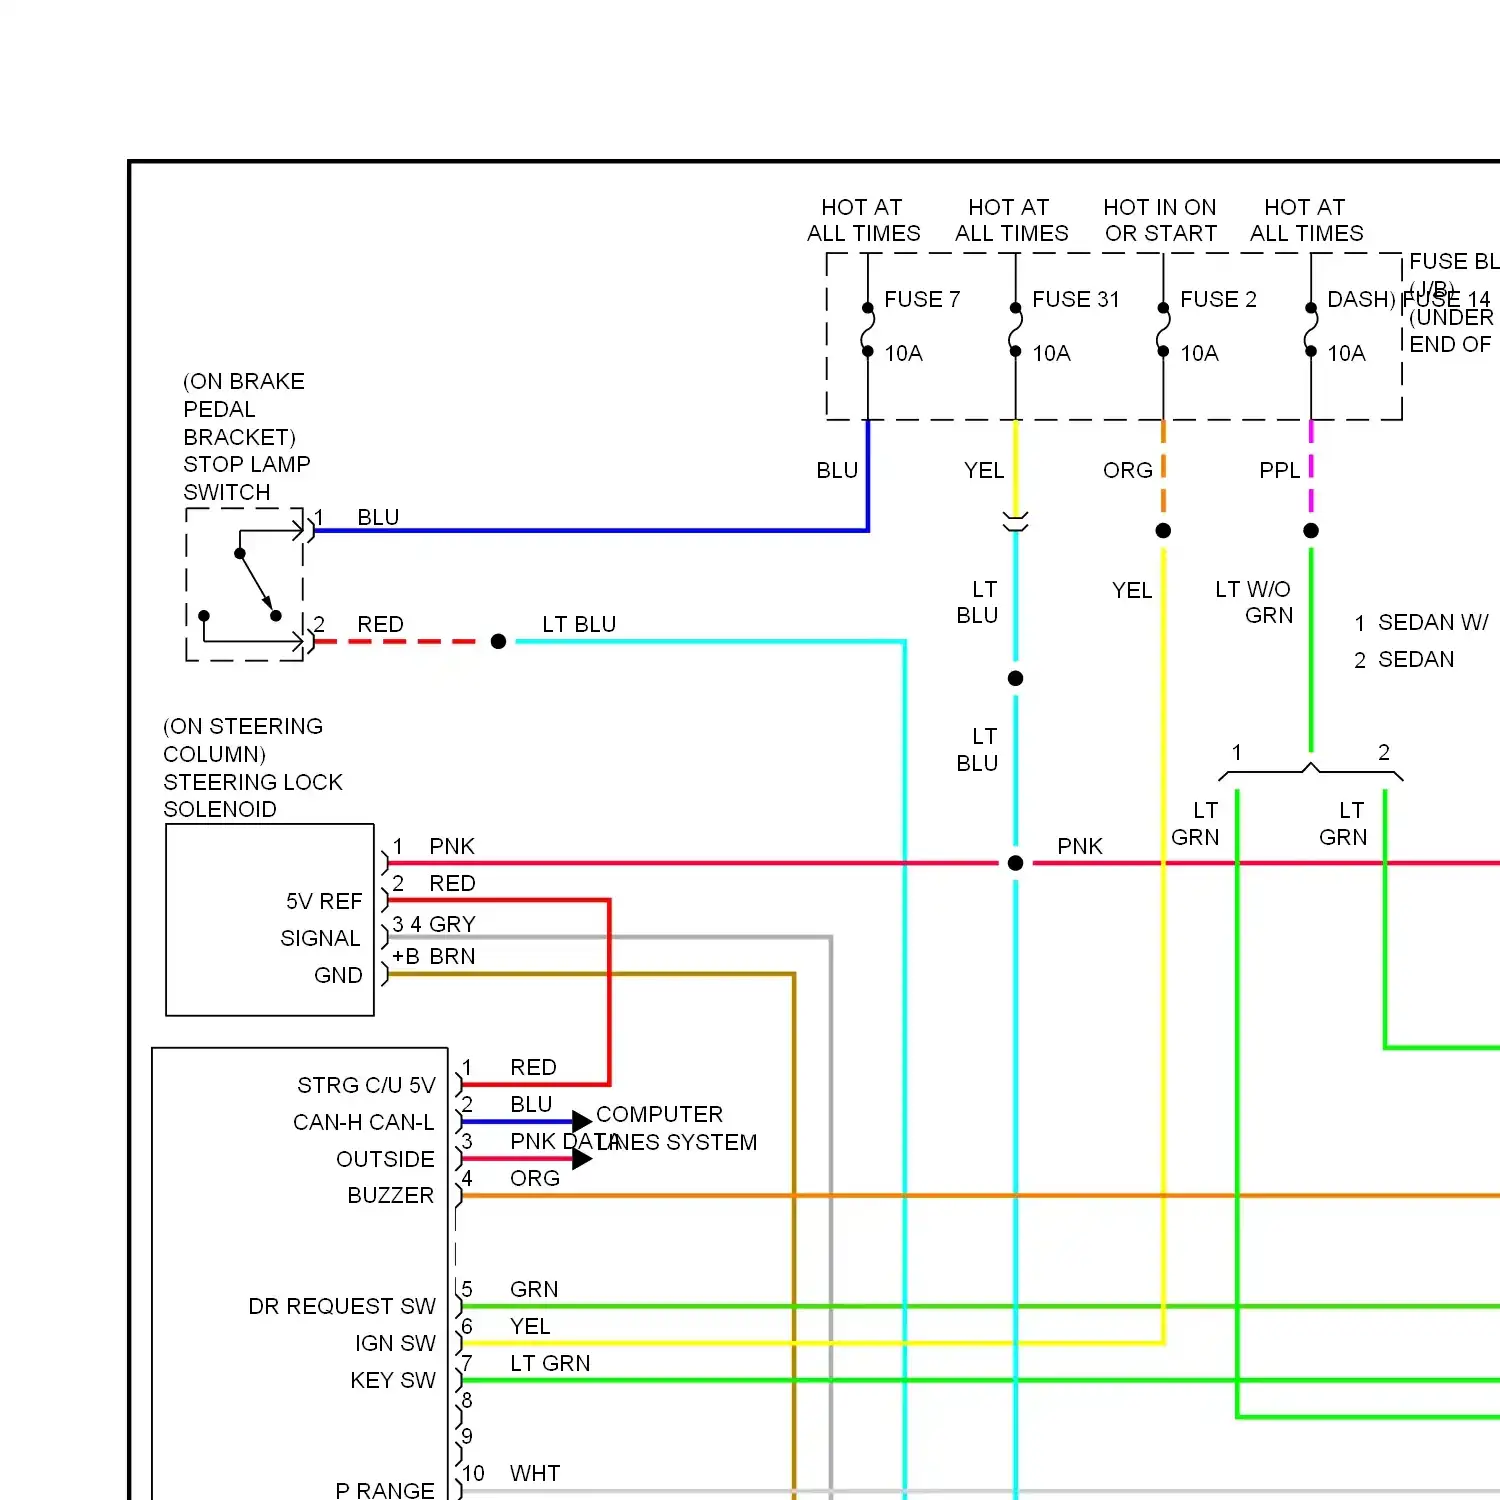Click the +B BRN wire label
The image size is (1500, 1500).
coord(433,956)
